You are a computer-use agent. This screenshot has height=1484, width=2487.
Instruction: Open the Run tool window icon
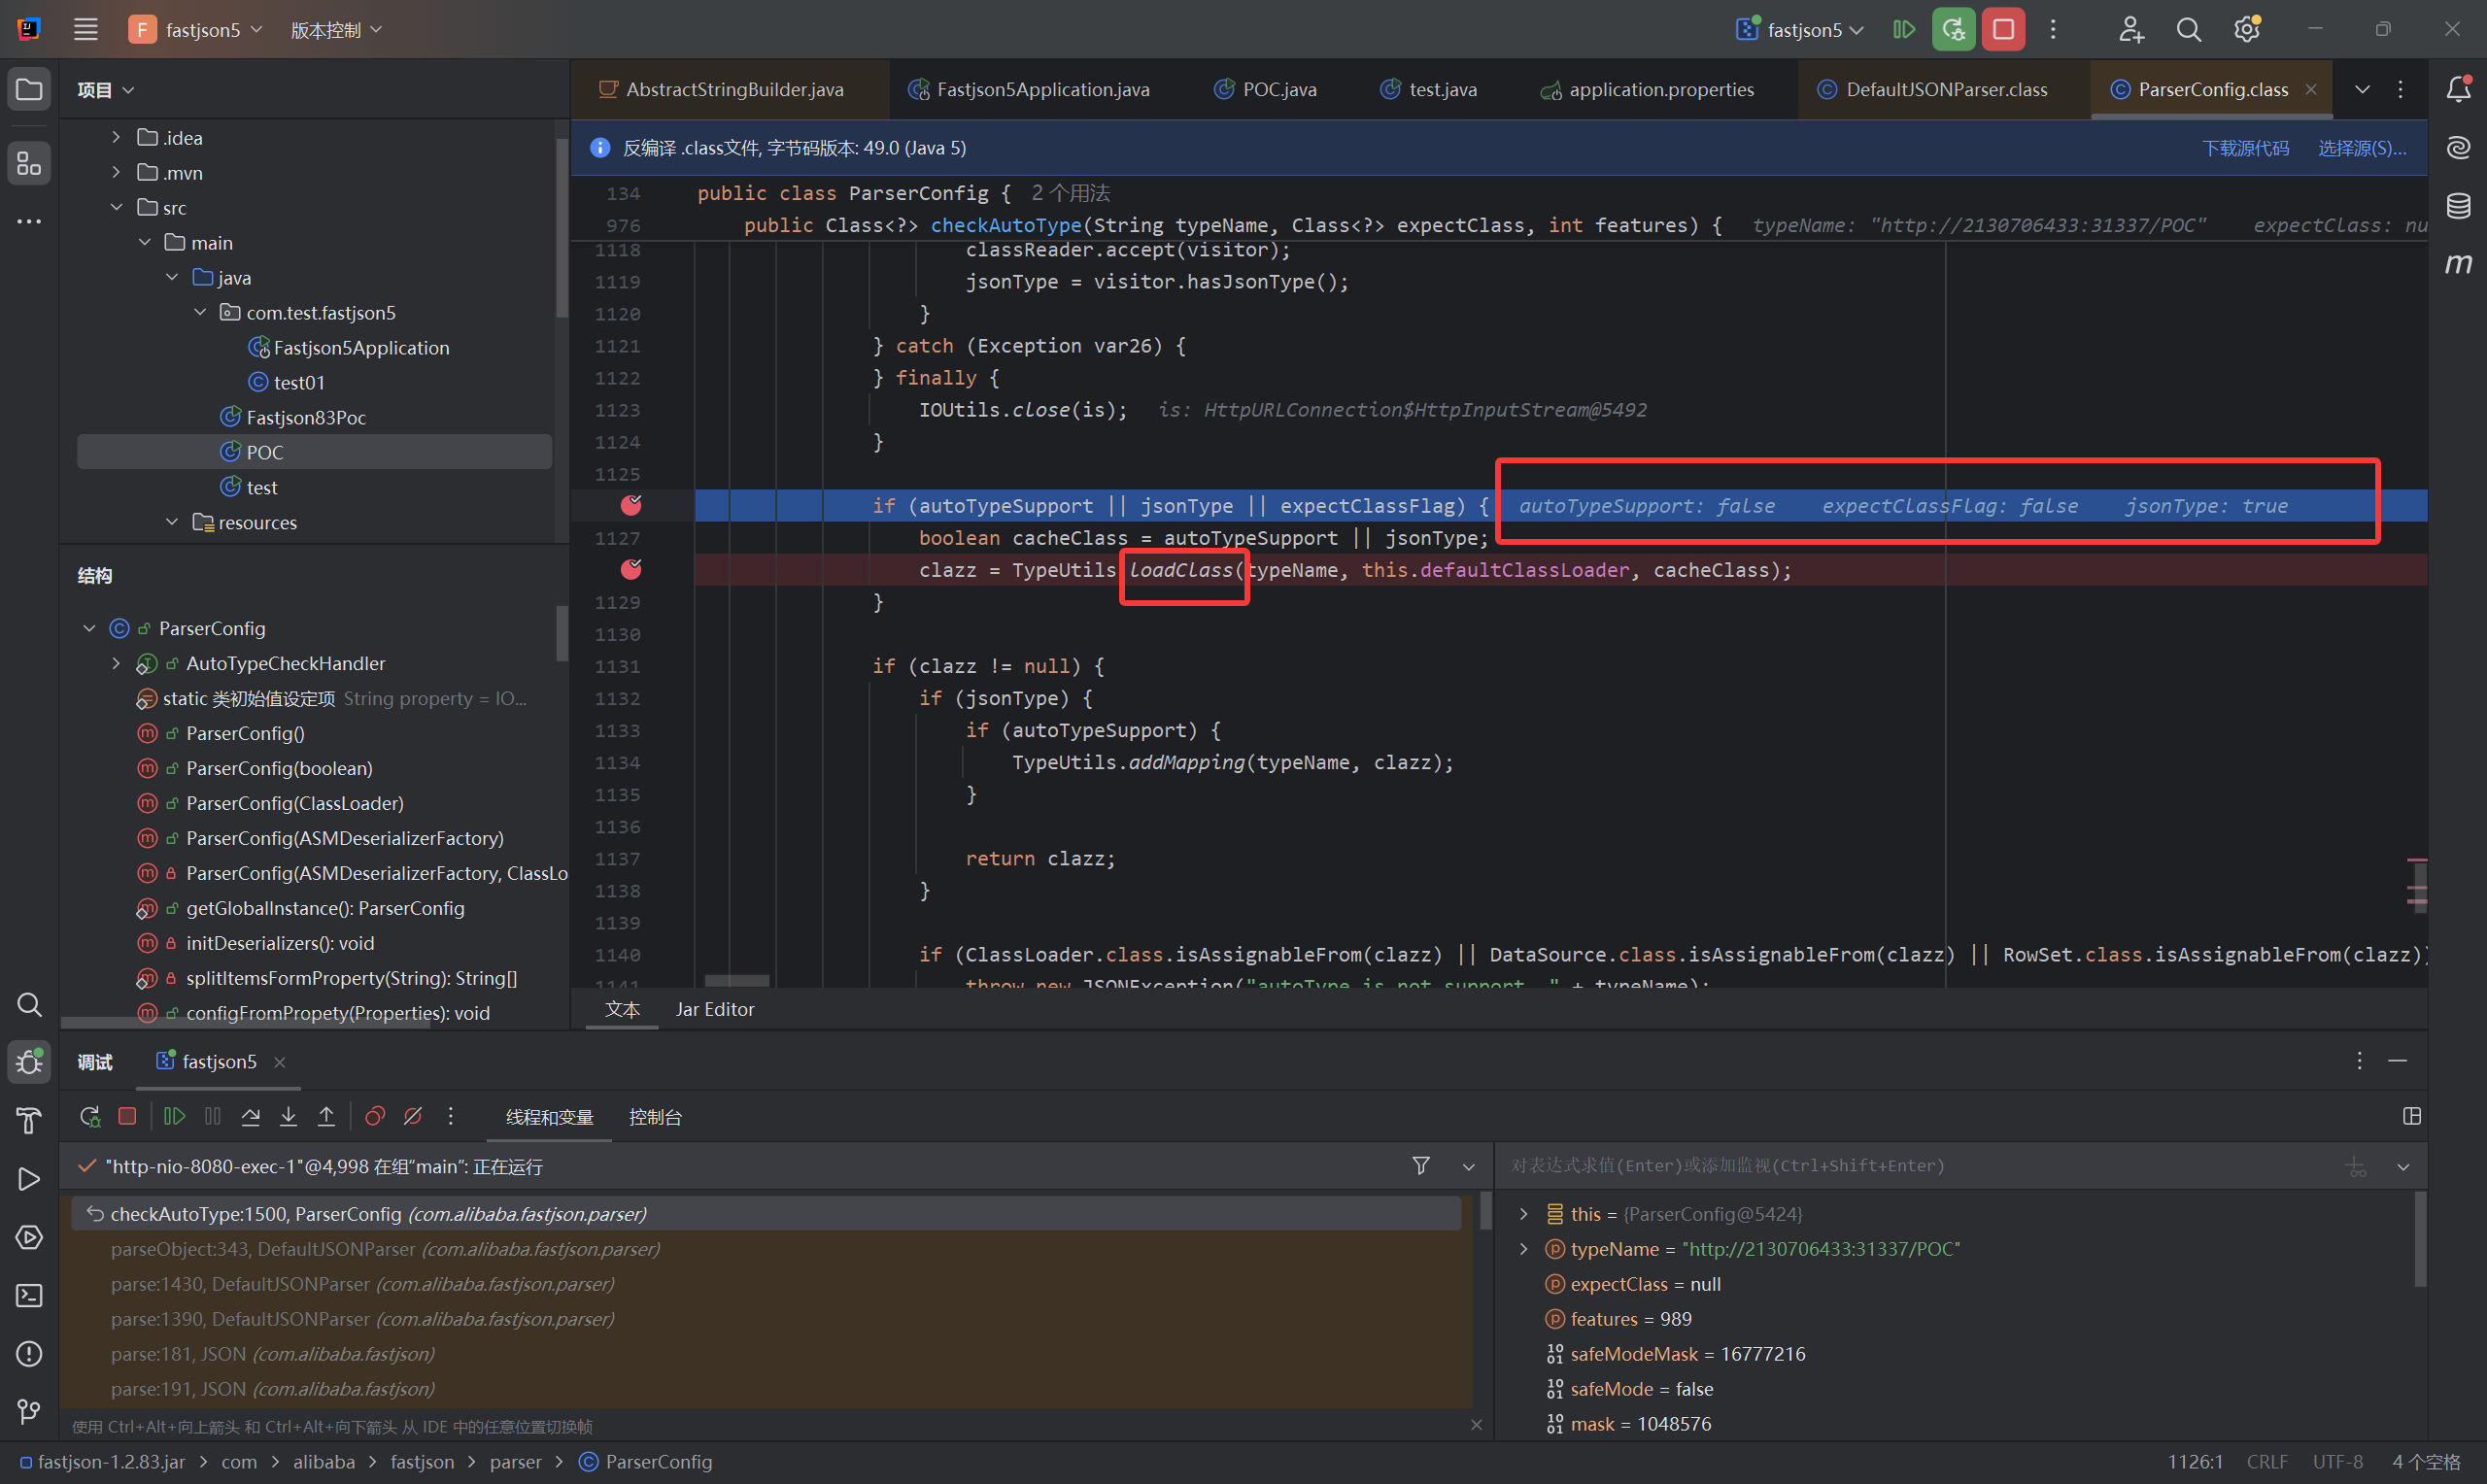coord(29,1179)
